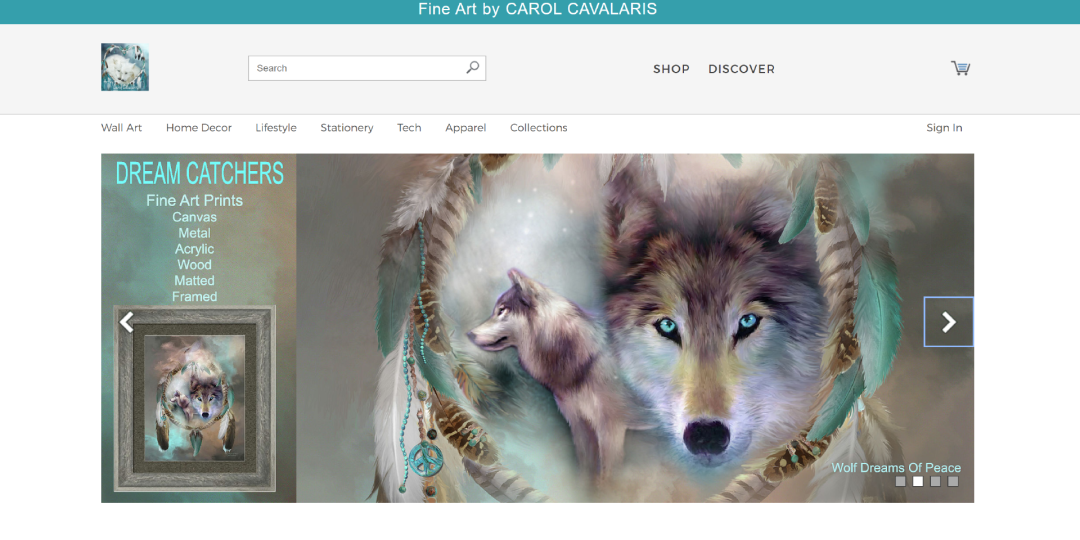The image size is (1080, 540).
Task: Open the Collections category
Action: [539, 127]
